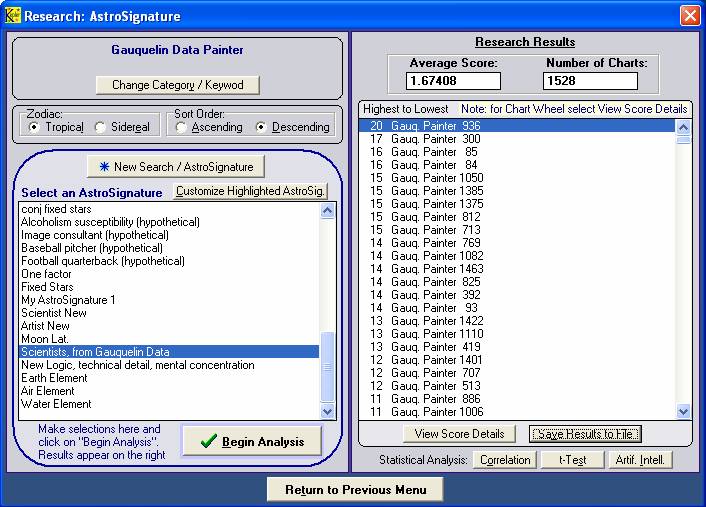Open Artif. Intell. analysis

[x=640, y=460]
